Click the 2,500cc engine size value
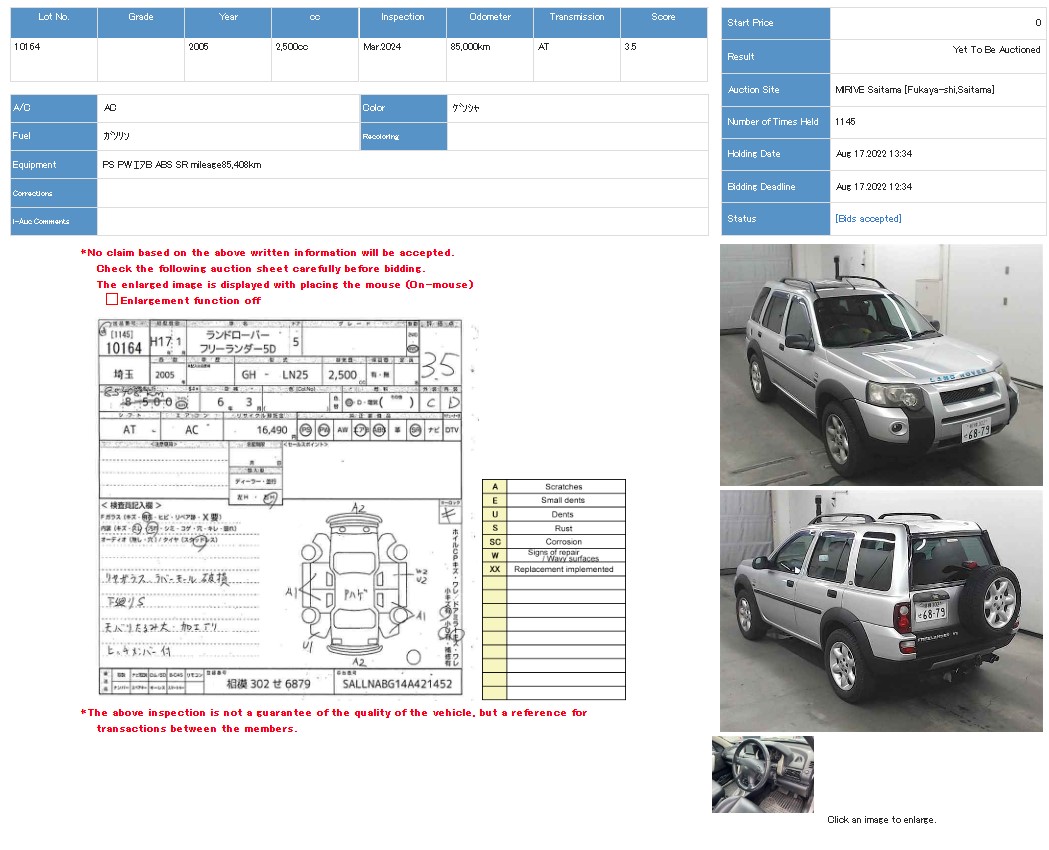Image resolution: width=1049 pixels, height=850 pixels. (x=292, y=47)
